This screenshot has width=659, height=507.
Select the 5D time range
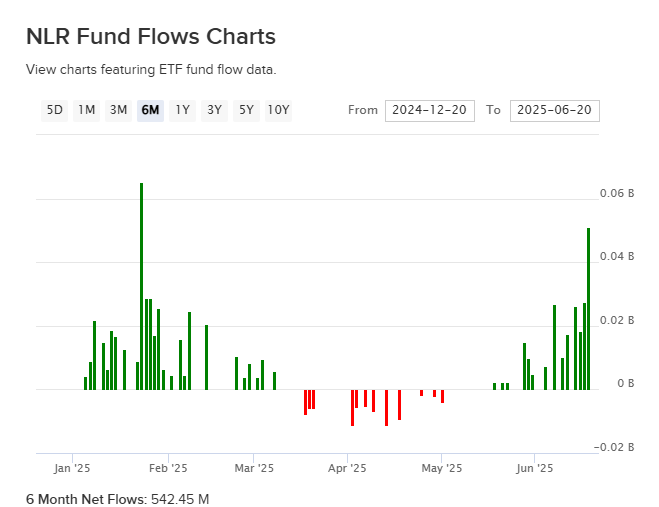[55, 110]
